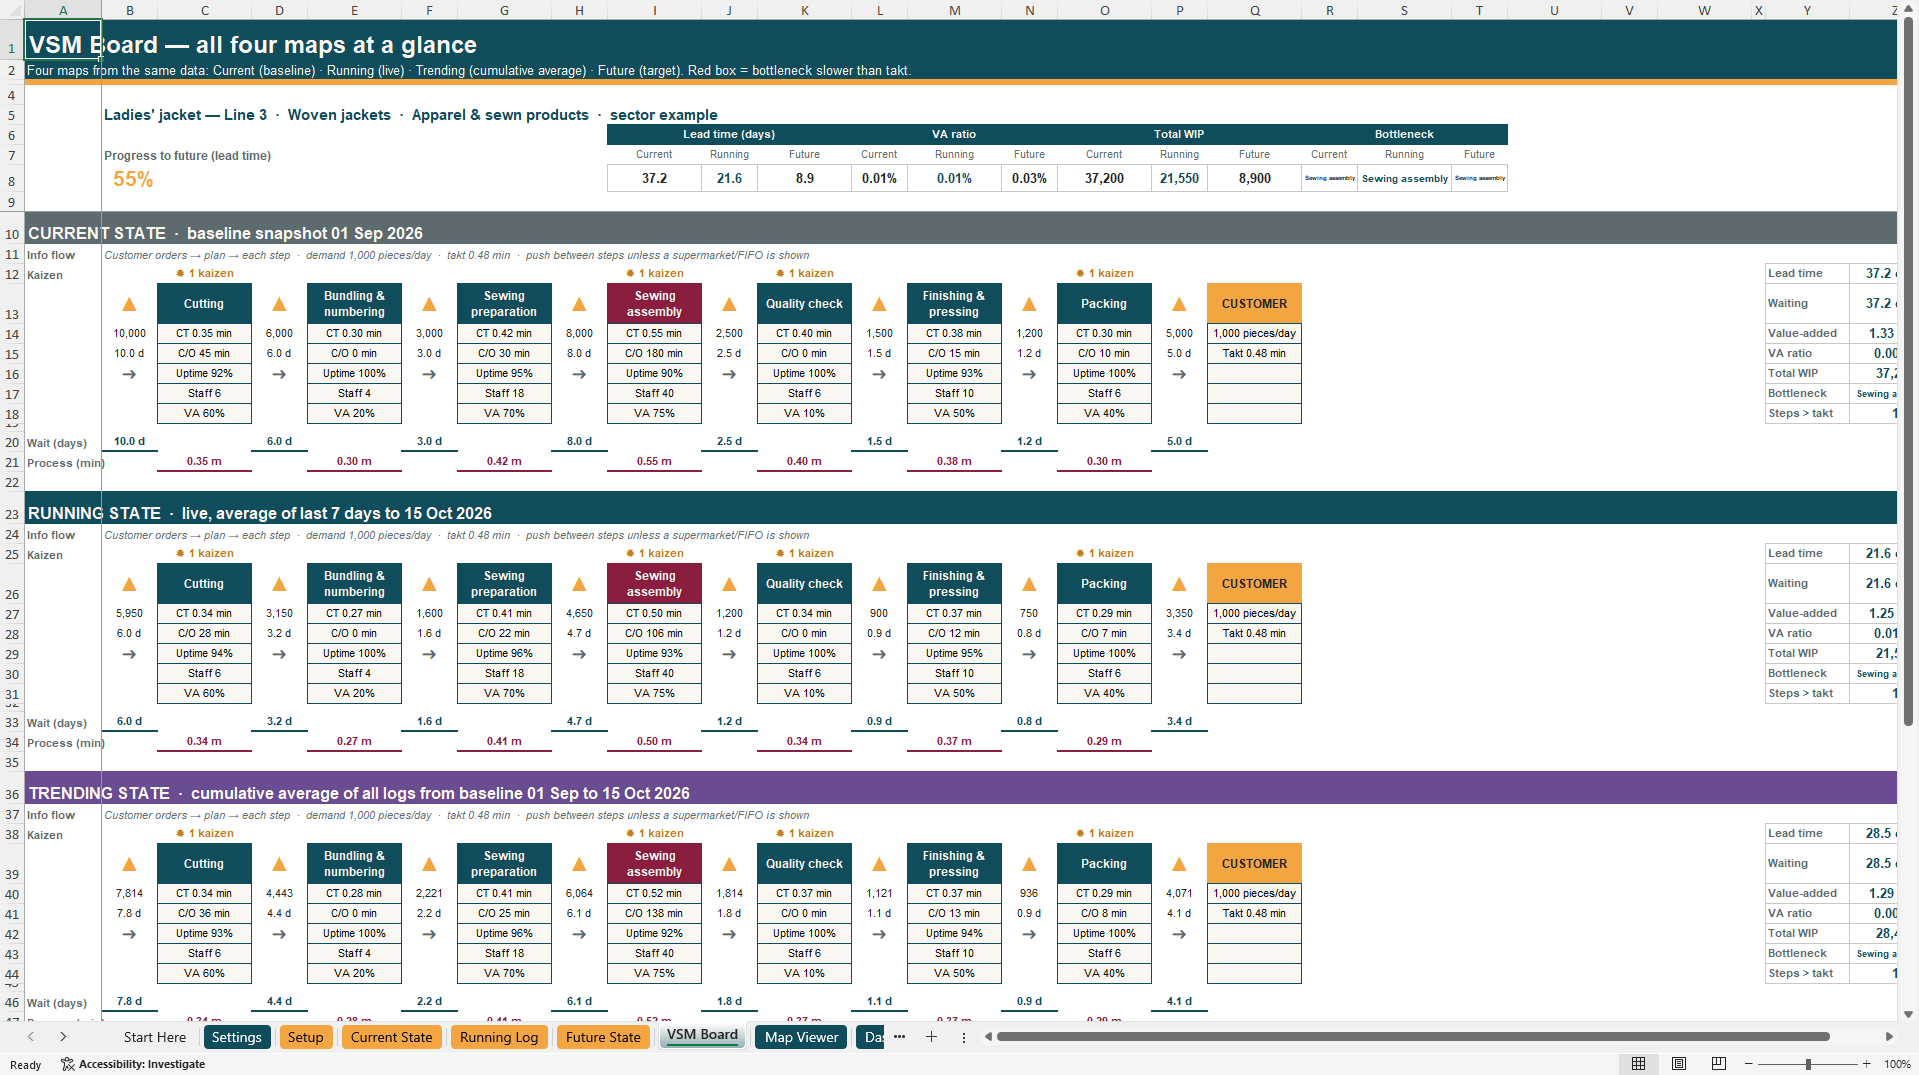
Task: Select Future lead time 8.9 cell
Action: (x=804, y=178)
